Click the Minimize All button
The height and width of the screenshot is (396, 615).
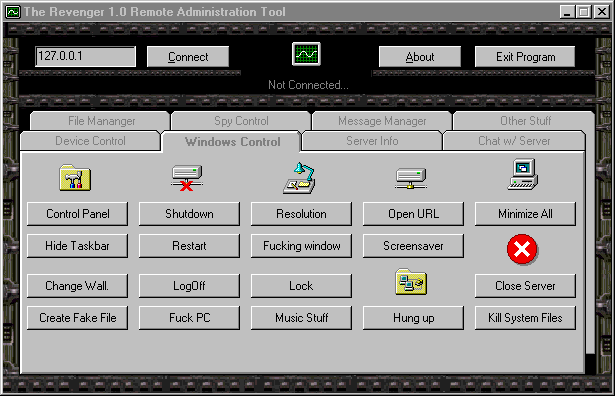click(x=525, y=214)
